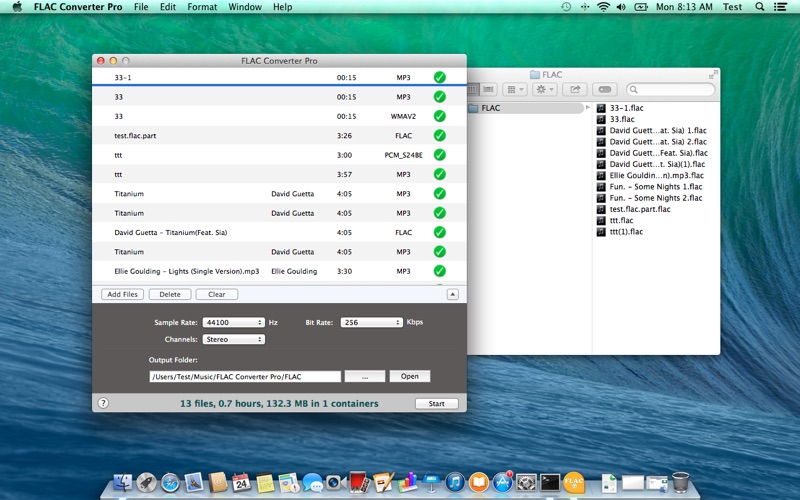Open the Finder action gear dropdown
Screen dimensions: 800x500
click(x=544, y=89)
